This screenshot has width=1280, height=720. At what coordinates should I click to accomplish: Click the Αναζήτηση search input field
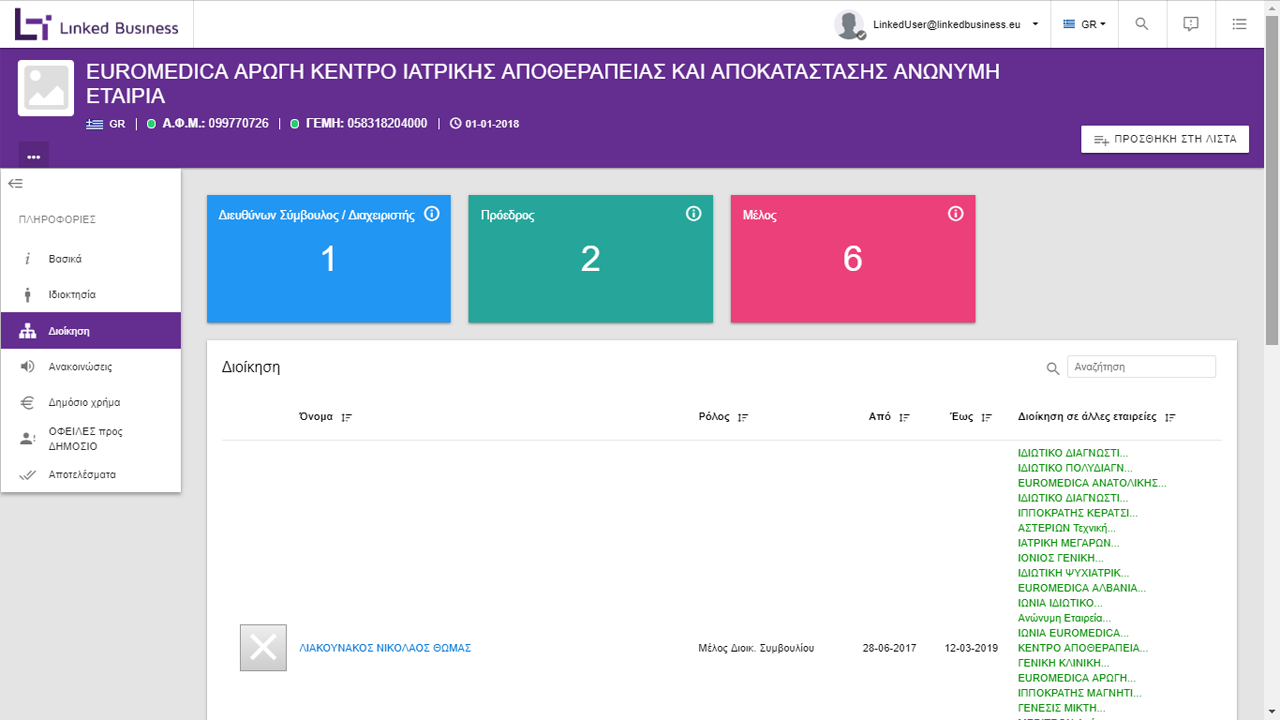[1141, 367]
